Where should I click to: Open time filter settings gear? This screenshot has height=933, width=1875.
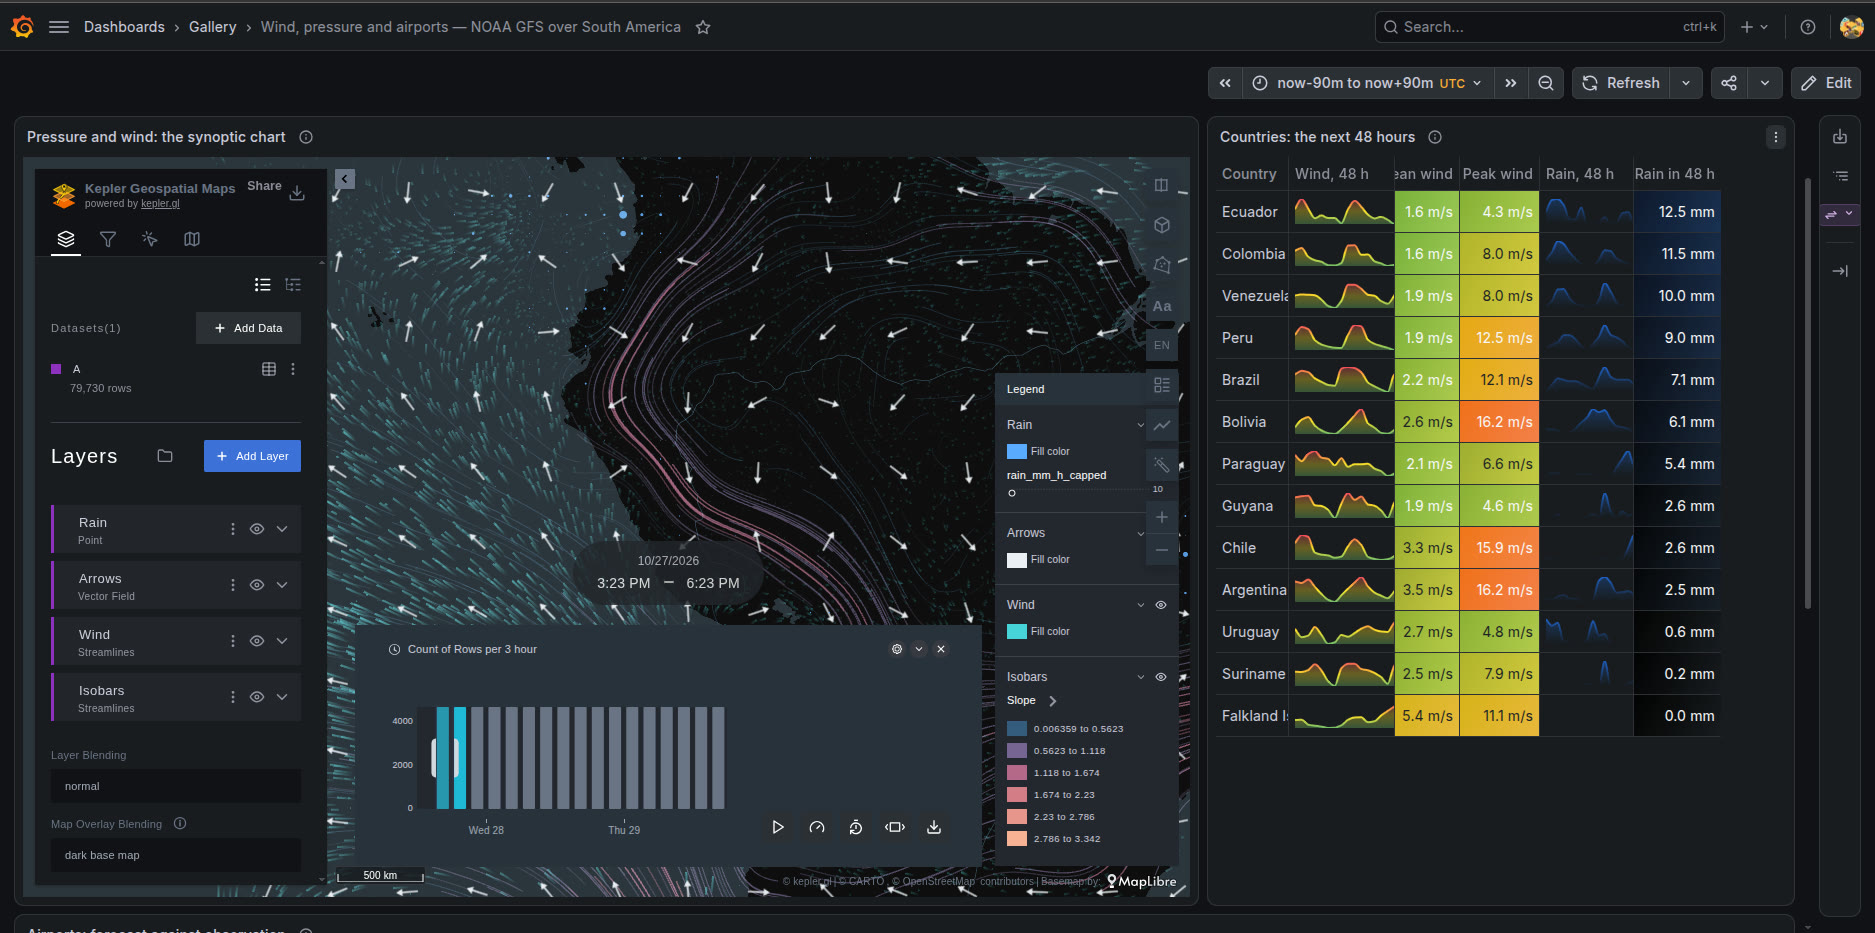pyautogui.click(x=897, y=649)
